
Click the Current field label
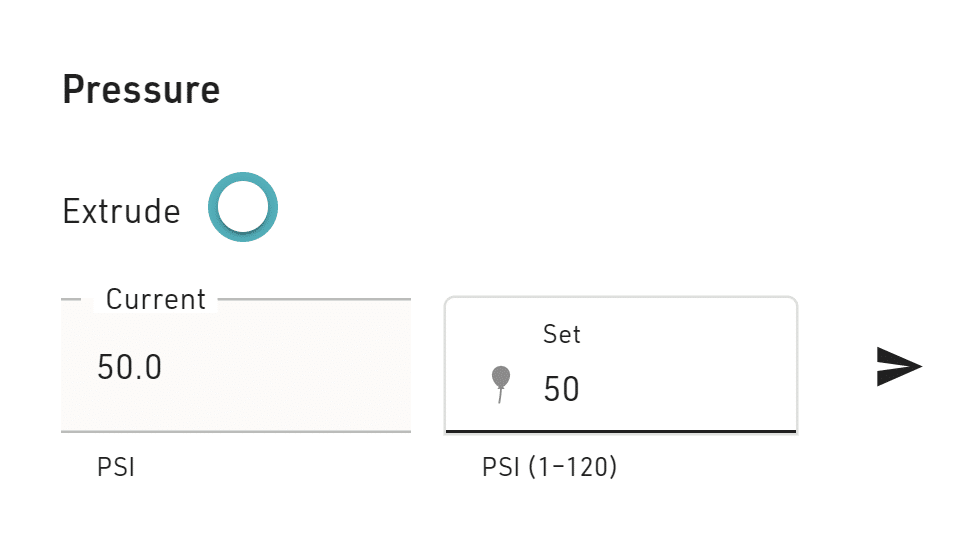[x=155, y=299]
